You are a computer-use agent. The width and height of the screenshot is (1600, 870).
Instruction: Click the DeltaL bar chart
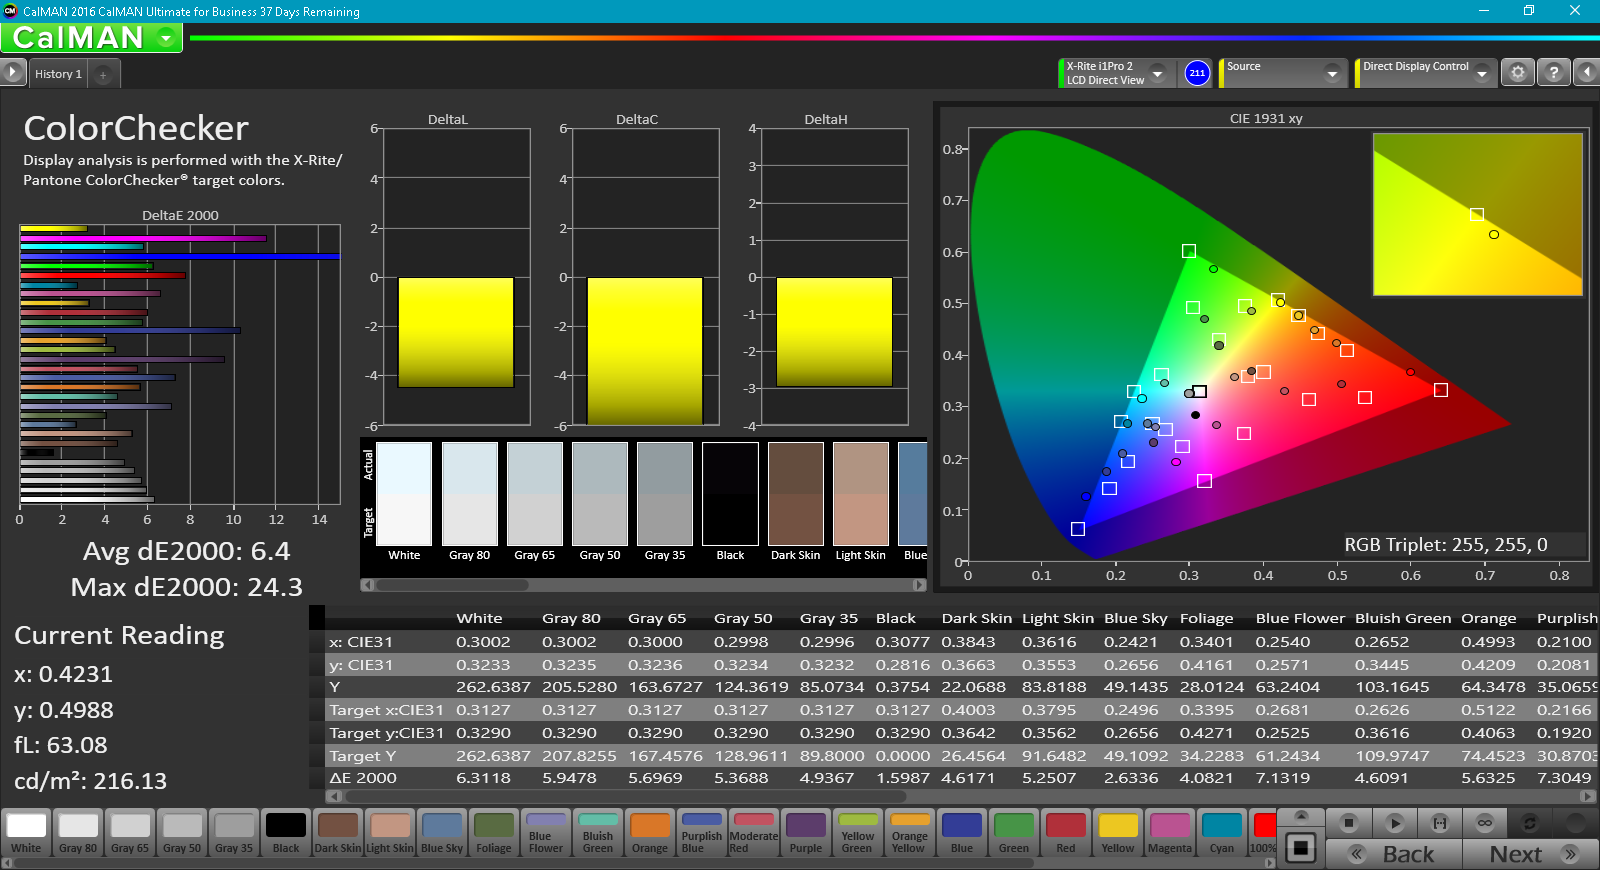point(456,277)
